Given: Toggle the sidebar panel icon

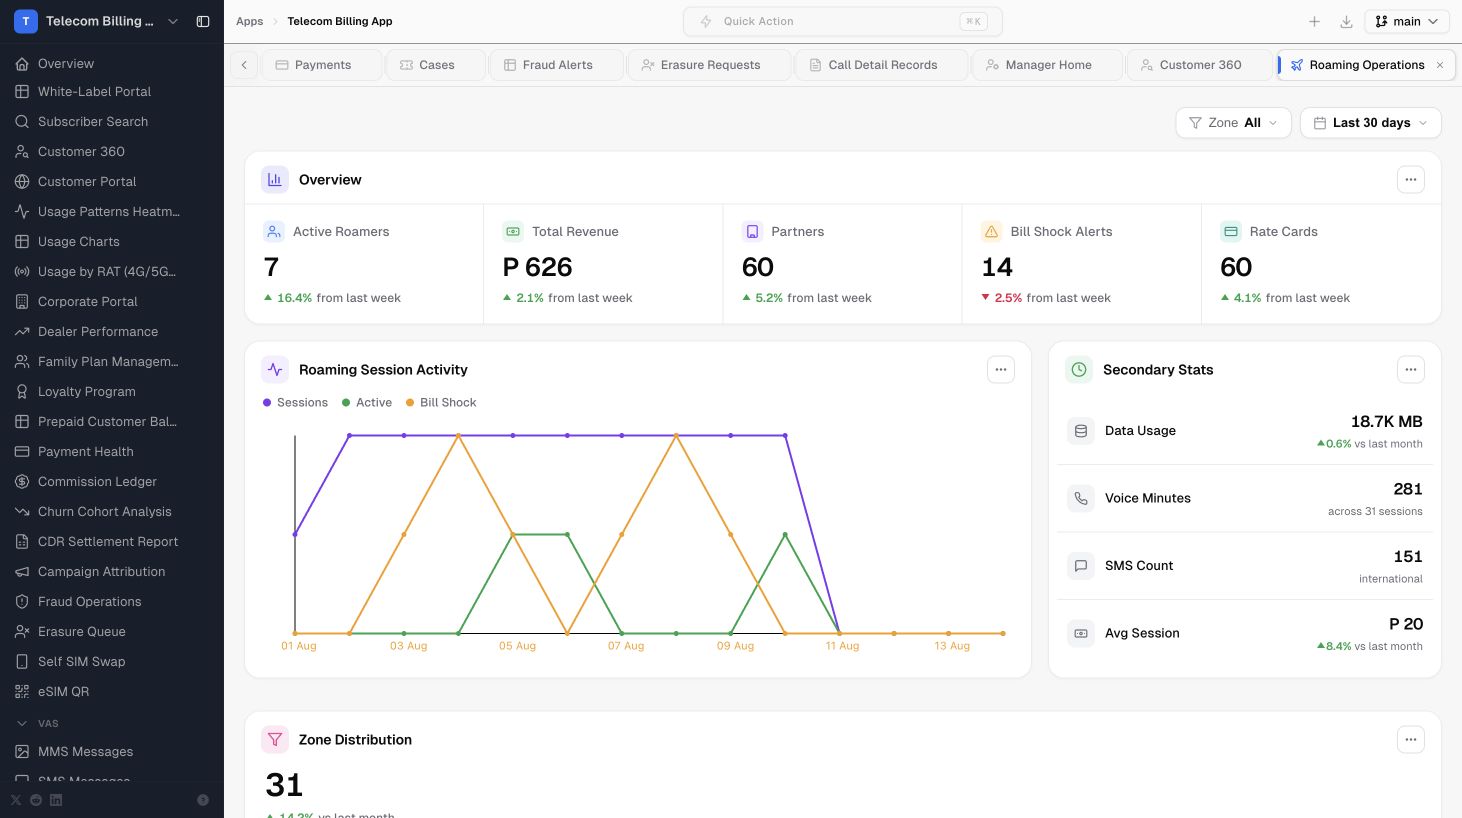Looking at the screenshot, I should point(203,21).
